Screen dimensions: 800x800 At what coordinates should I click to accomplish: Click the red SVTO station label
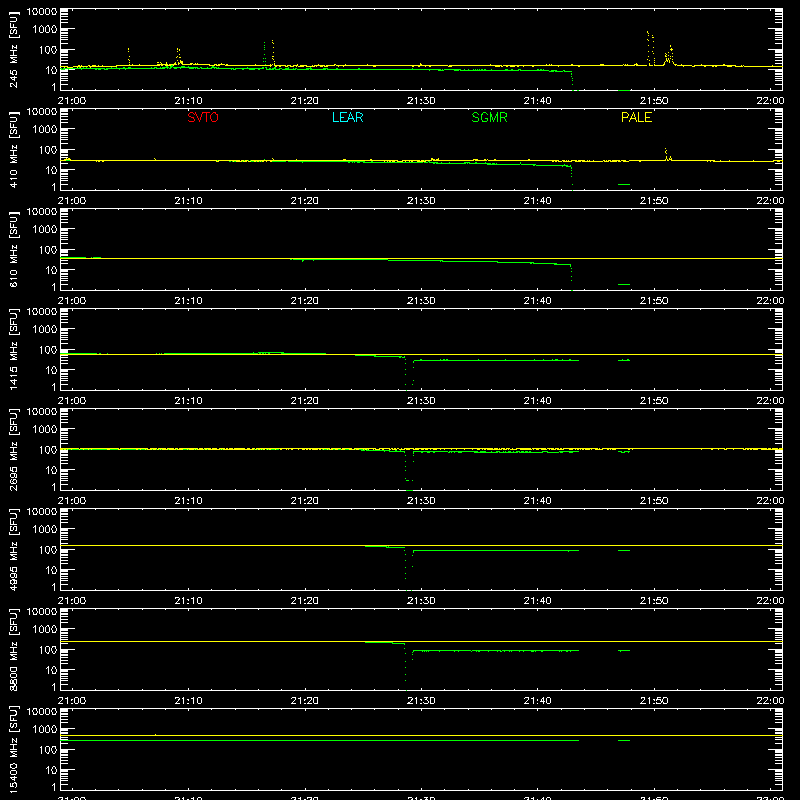(x=203, y=117)
